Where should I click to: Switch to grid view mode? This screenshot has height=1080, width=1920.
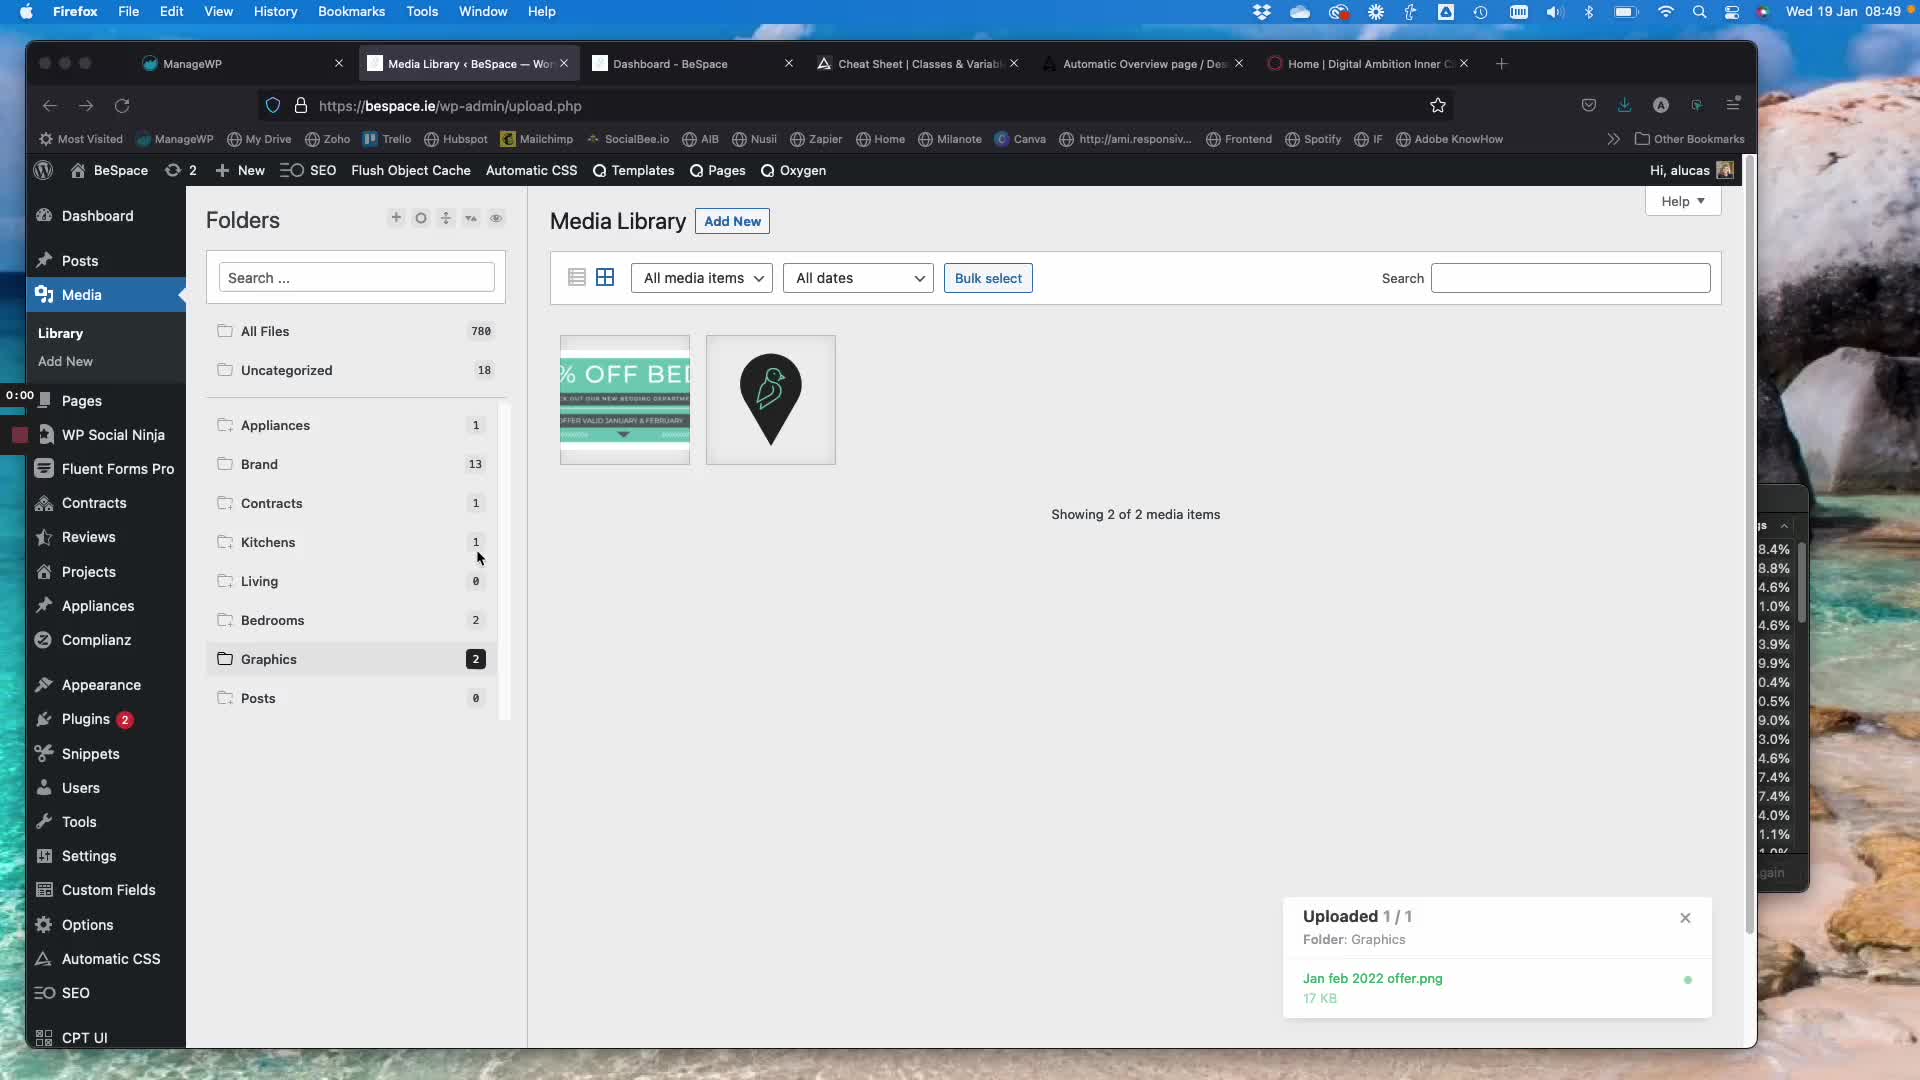tap(605, 278)
